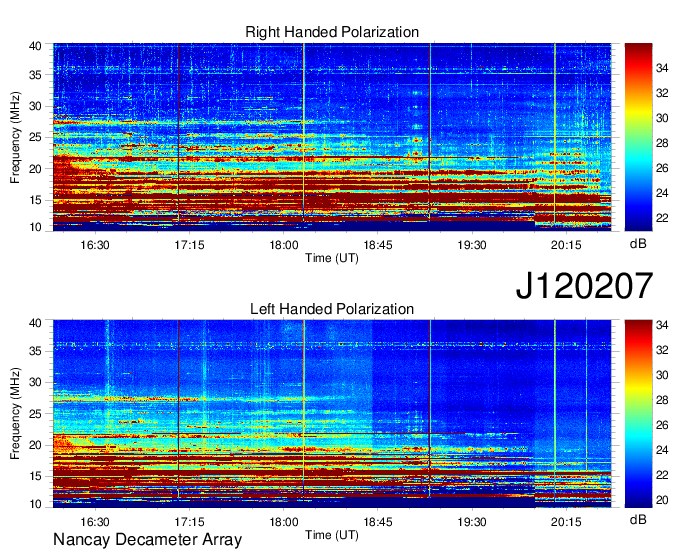The width and height of the screenshot is (680, 552).
Task: Click Frequency (MHz) label of left-handed plot
Action: 15,414
